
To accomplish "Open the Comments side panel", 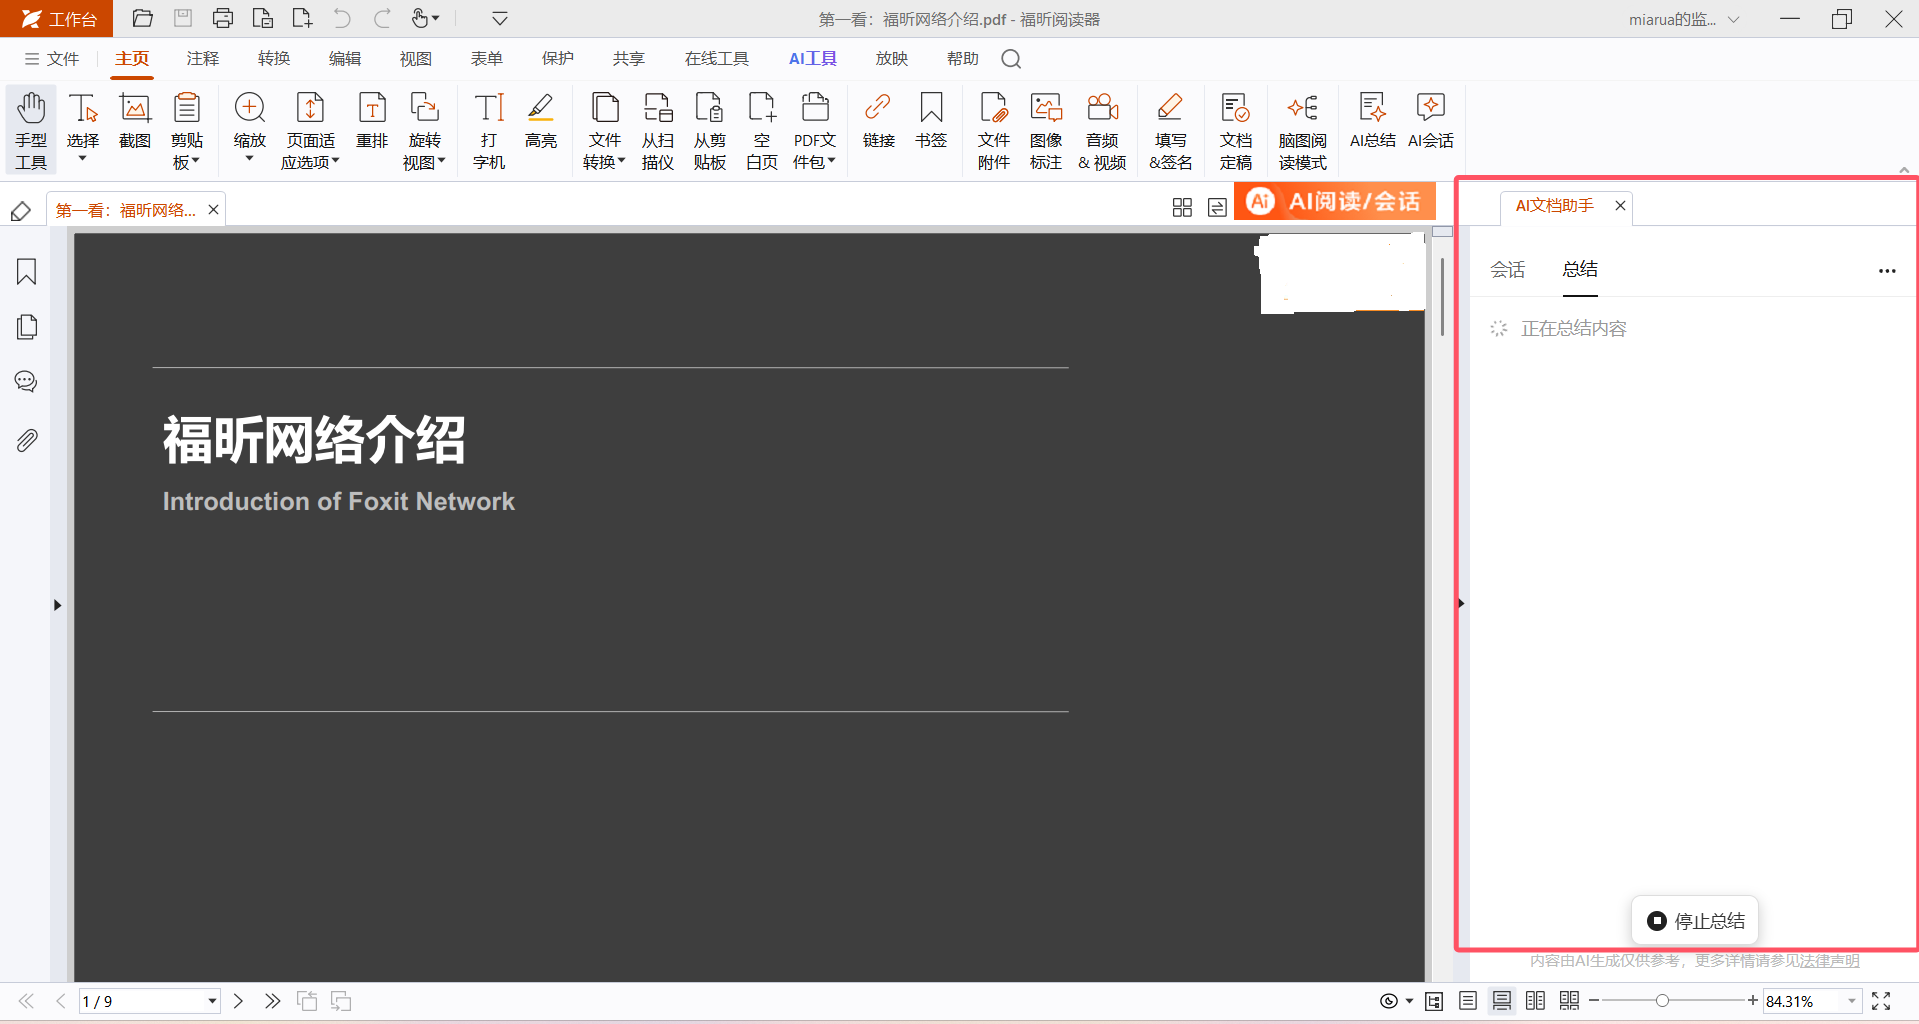I will tap(27, 382).
